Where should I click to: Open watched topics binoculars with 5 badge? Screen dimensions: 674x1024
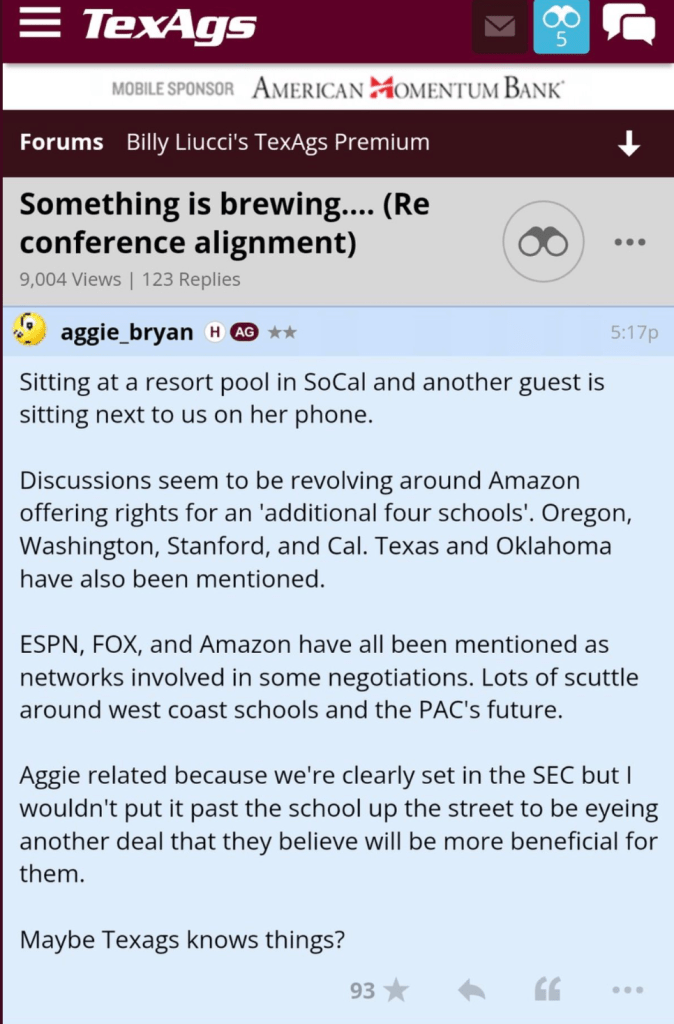(x=561, y=27)
